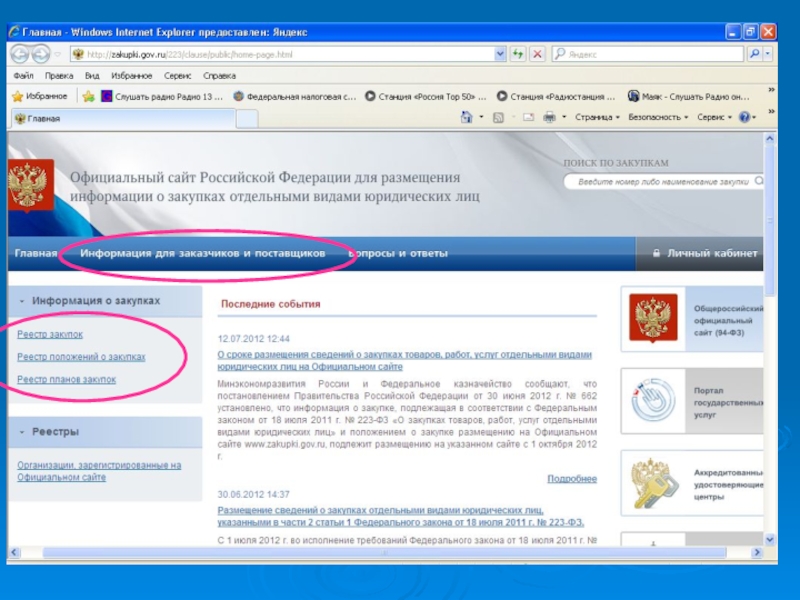Open the Вопросы и ответы section
The height and width of the screenshot is (600, 800).
click(x=398, y=253)
